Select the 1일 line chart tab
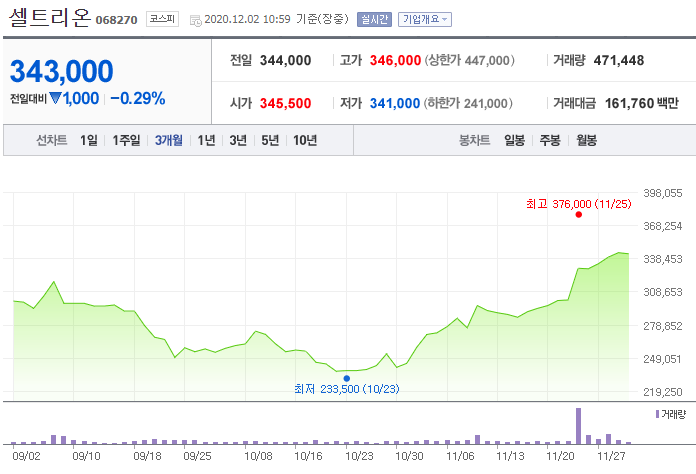Image resolution: width=696 pixels, height=474 pixels. 89,140
